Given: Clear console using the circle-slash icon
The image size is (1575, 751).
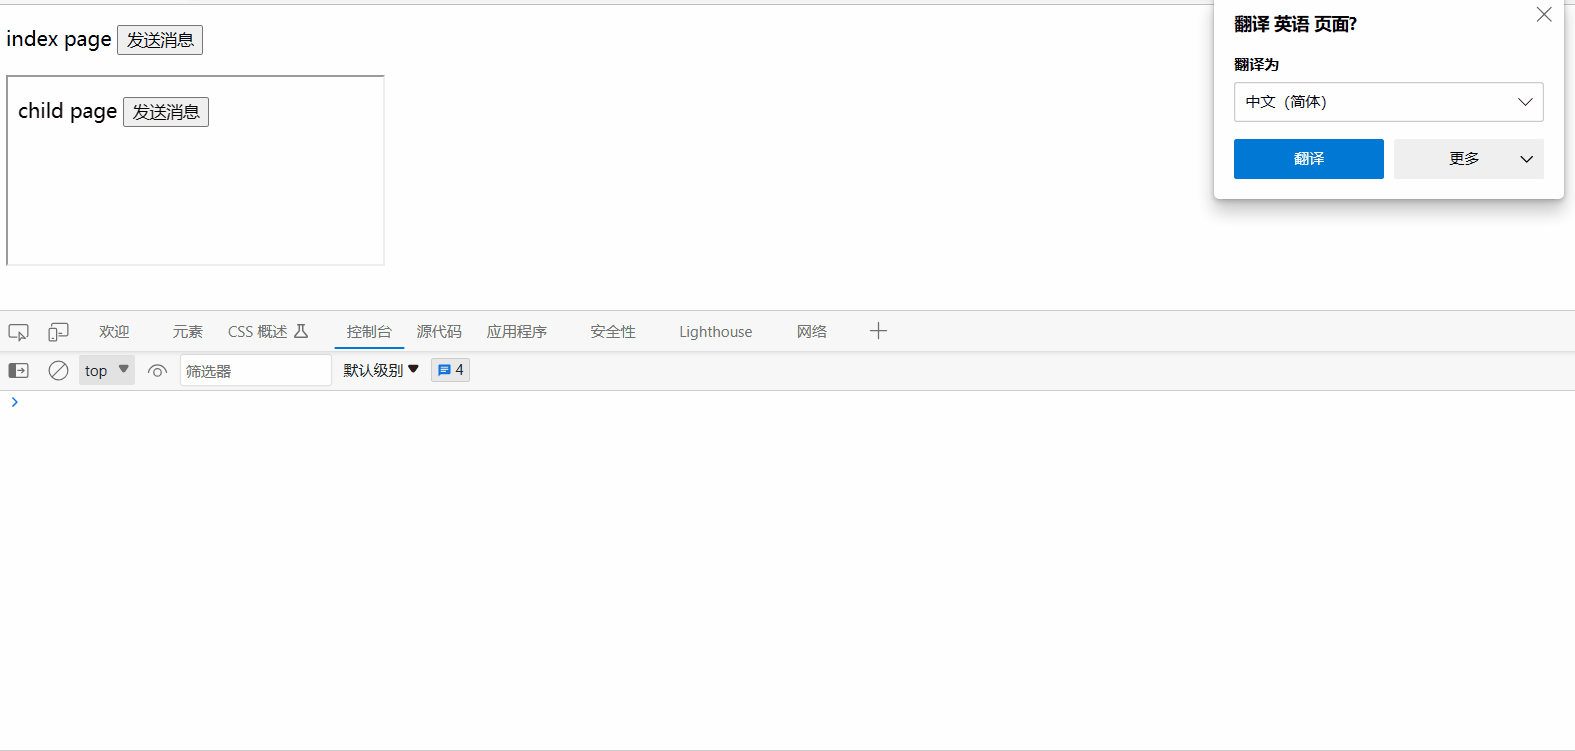Looking at the screenshot, I should click(59, 371).
